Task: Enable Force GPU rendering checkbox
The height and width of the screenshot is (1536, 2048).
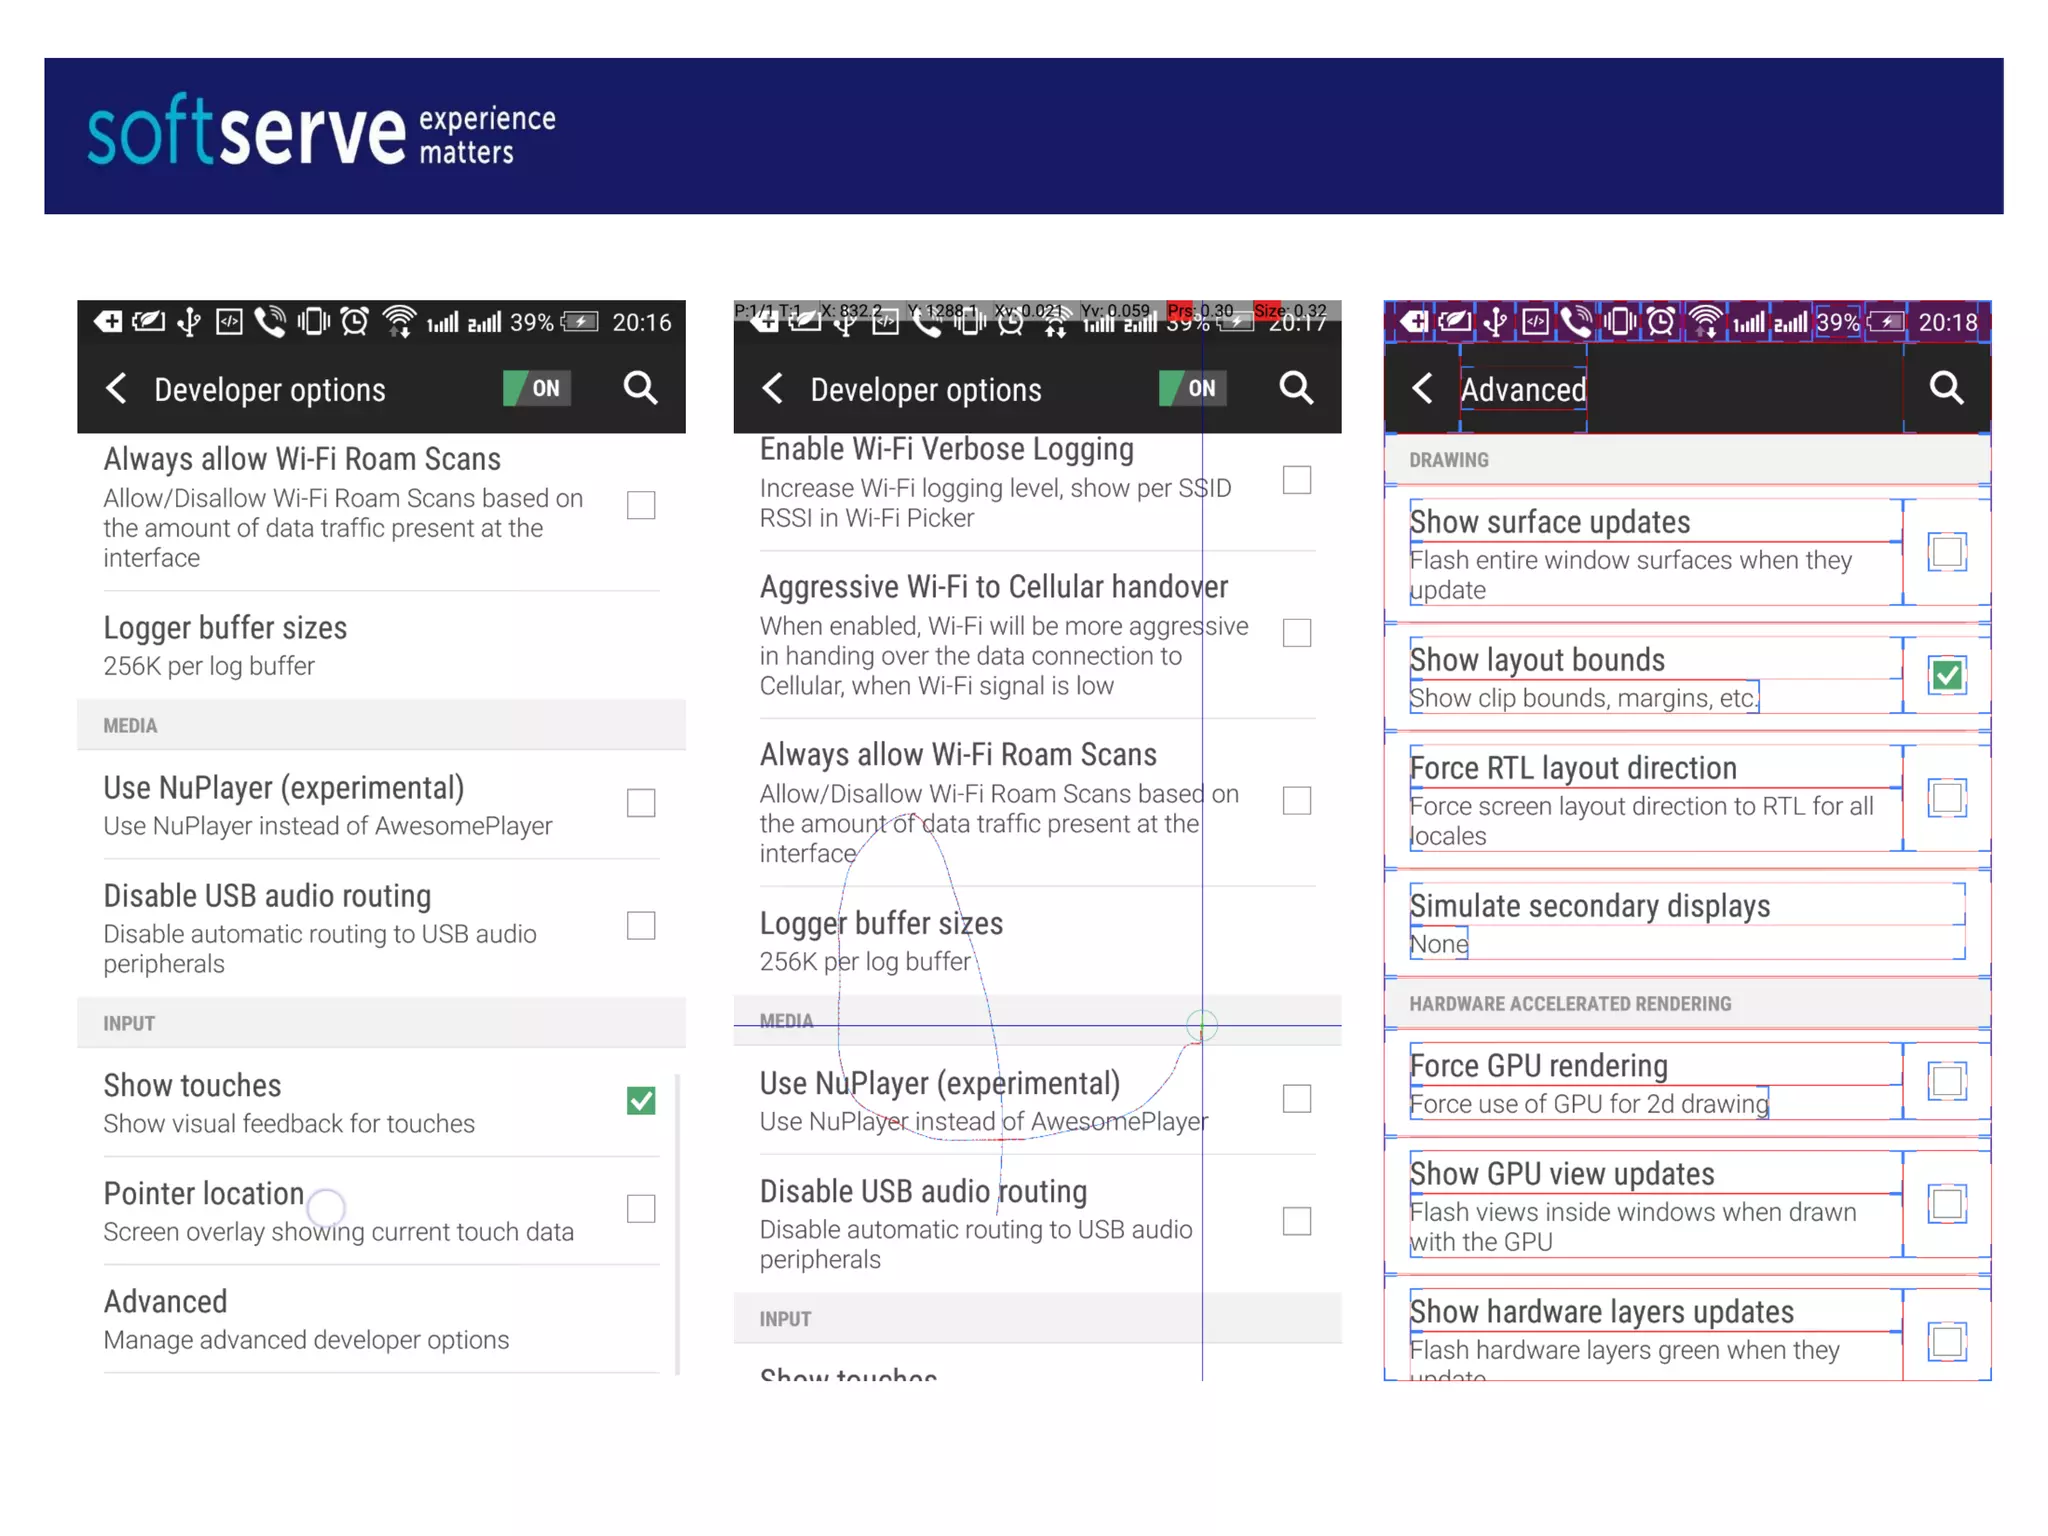Action: 1947,1081
